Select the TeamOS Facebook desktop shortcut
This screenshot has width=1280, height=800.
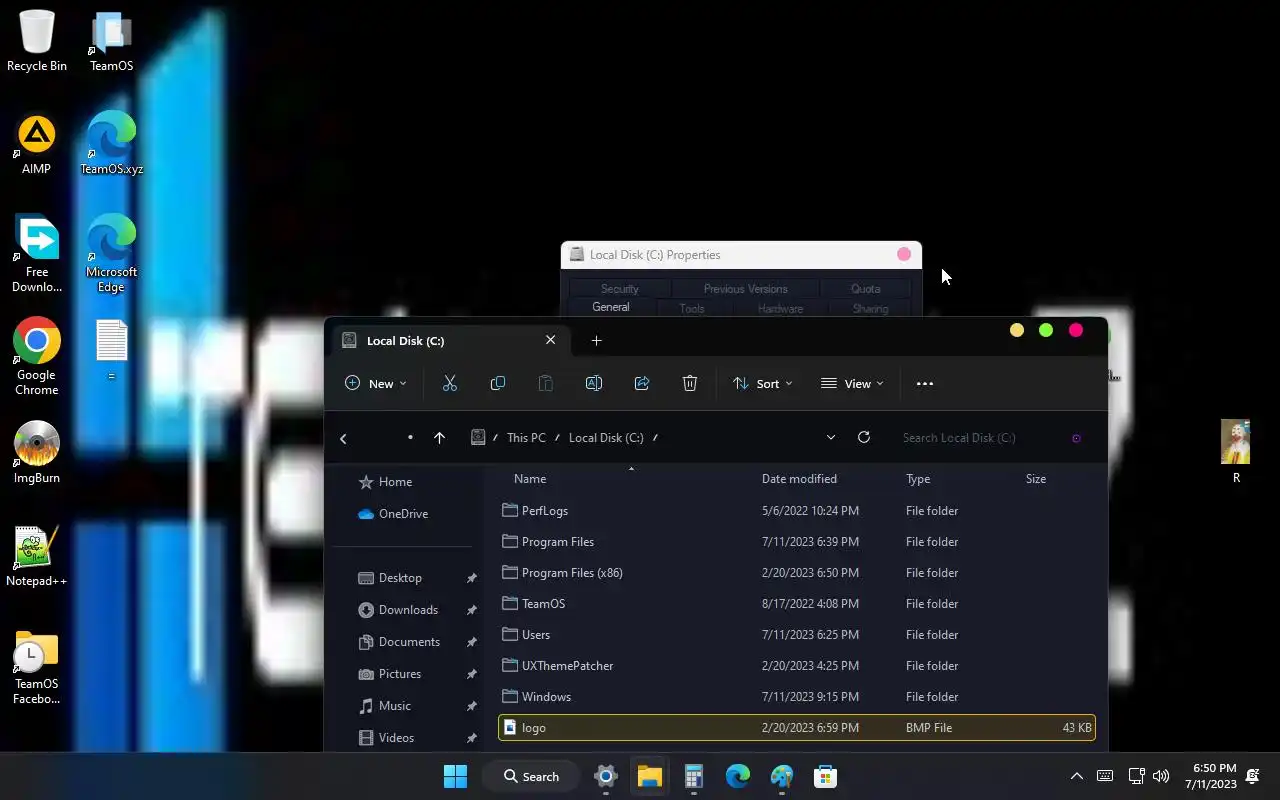click(x=37, y=667)
